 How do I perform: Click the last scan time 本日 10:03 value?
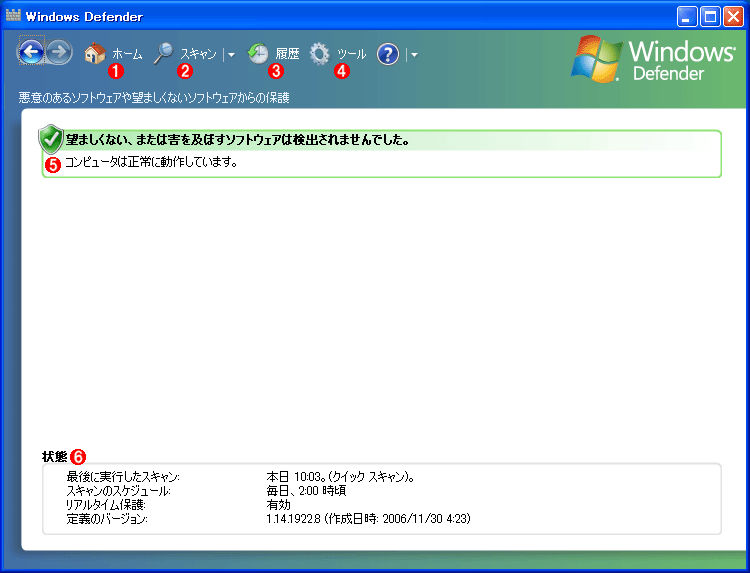click(x=340, y=477)
